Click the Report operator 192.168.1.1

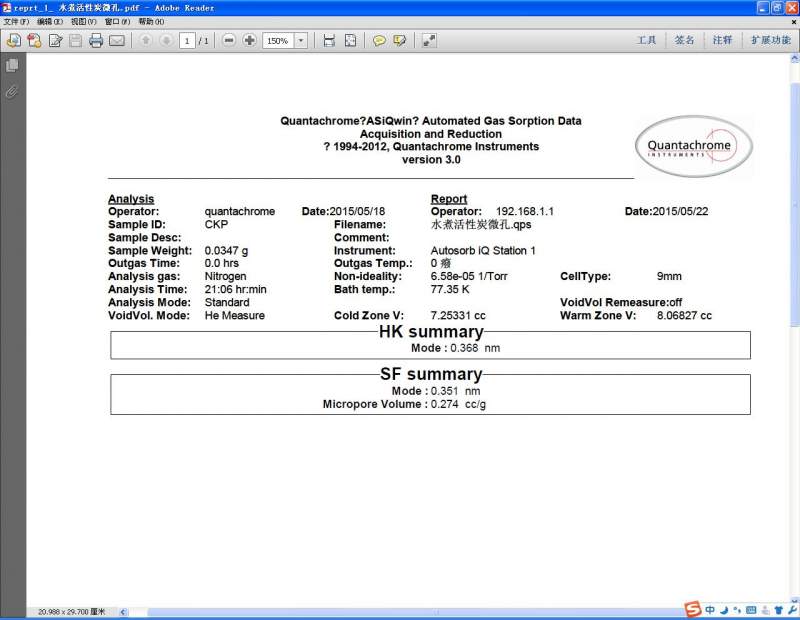[x=524, y=211]
